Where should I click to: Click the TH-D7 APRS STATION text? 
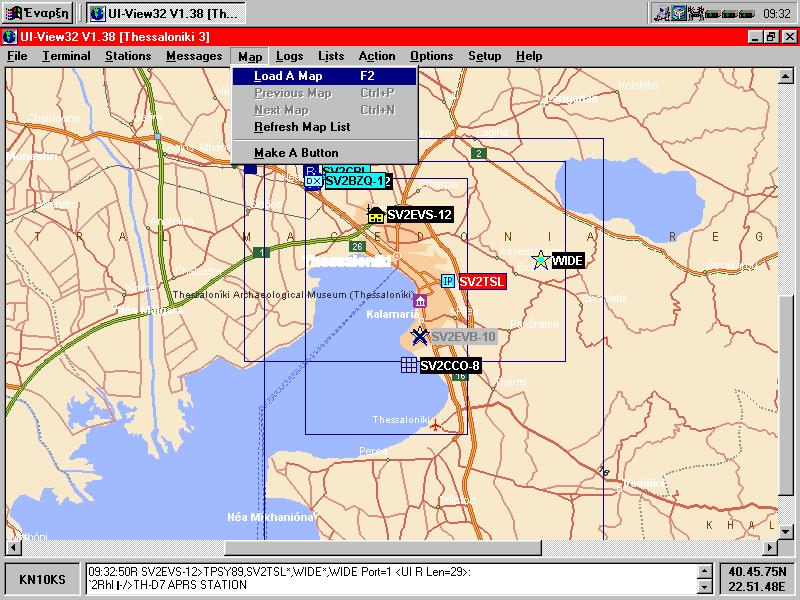pyautogui.click(x=190, y=585)
